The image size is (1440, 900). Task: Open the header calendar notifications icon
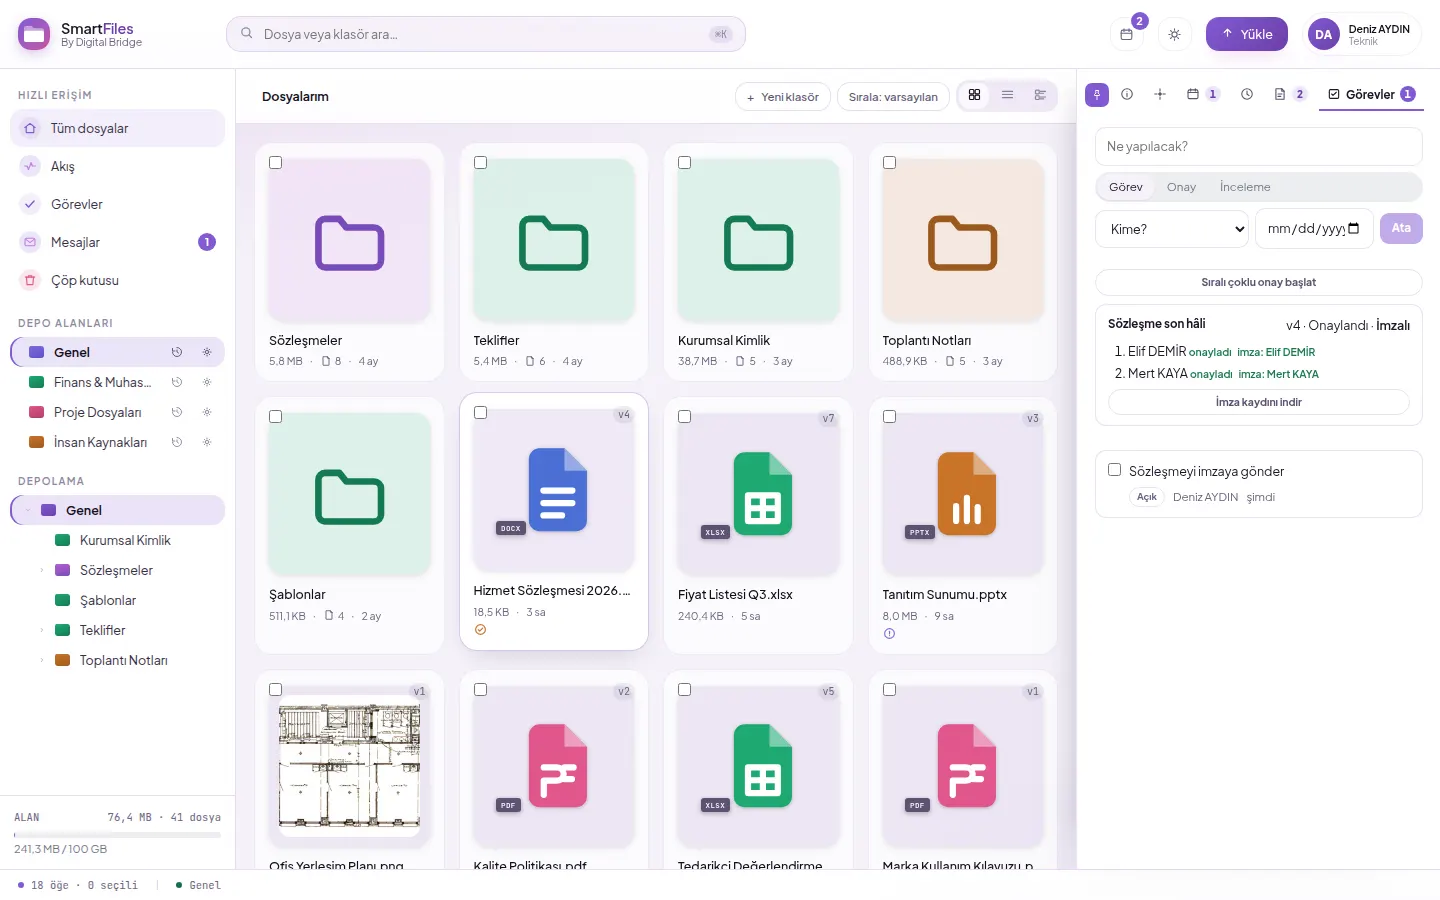1127,34
